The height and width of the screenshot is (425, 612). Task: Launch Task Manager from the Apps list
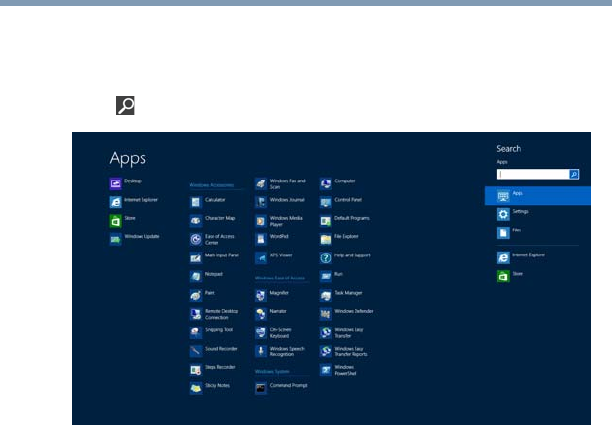325,294
